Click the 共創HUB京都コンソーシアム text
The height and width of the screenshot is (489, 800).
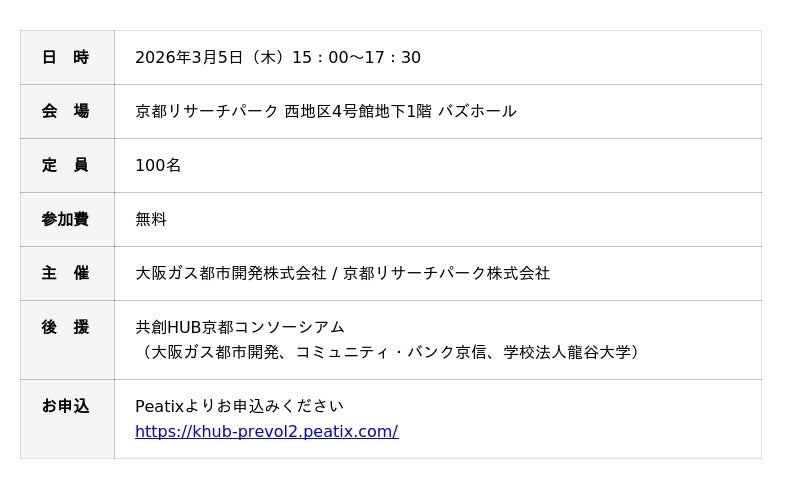tap(240, 327)
